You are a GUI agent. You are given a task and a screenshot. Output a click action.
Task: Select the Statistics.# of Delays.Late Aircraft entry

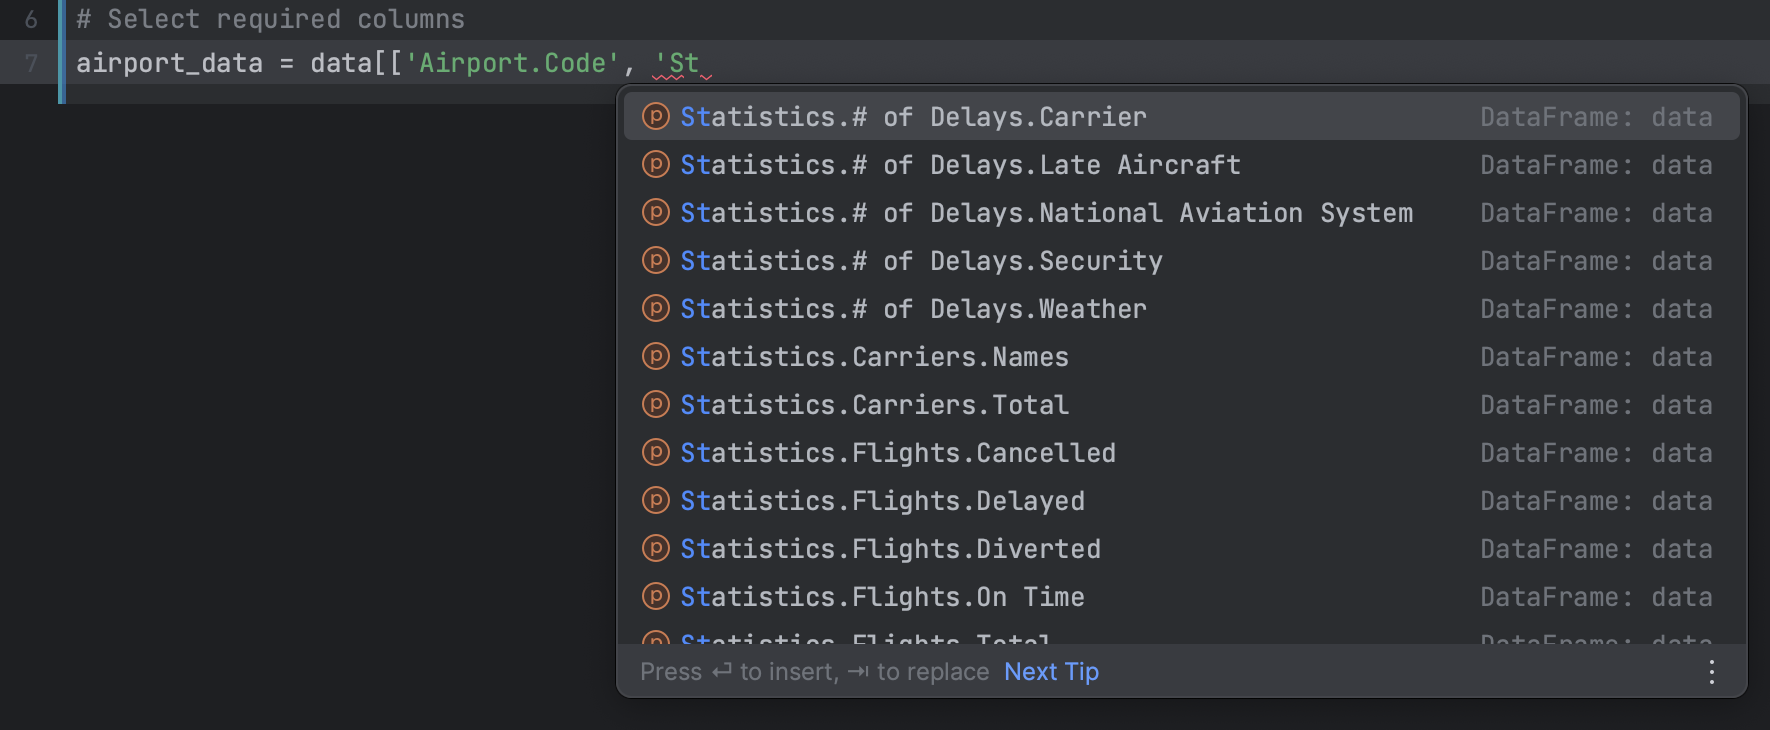tap(960, 165)
